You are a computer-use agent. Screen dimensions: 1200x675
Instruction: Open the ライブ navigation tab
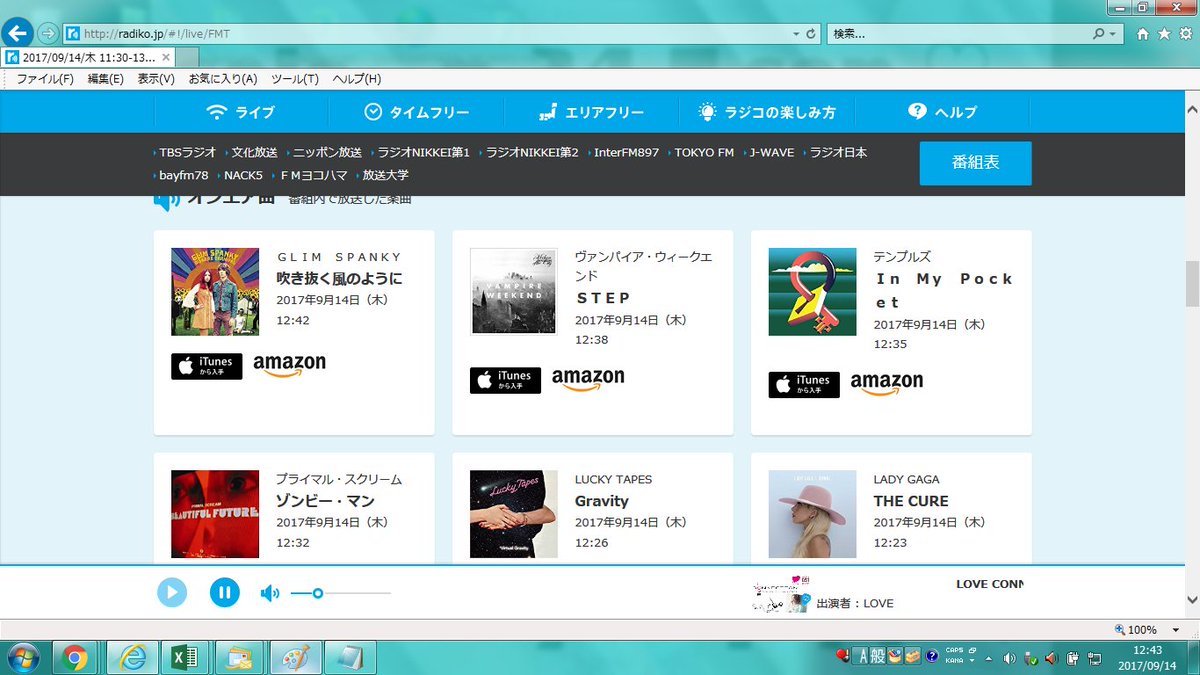(x=240, y=112)
